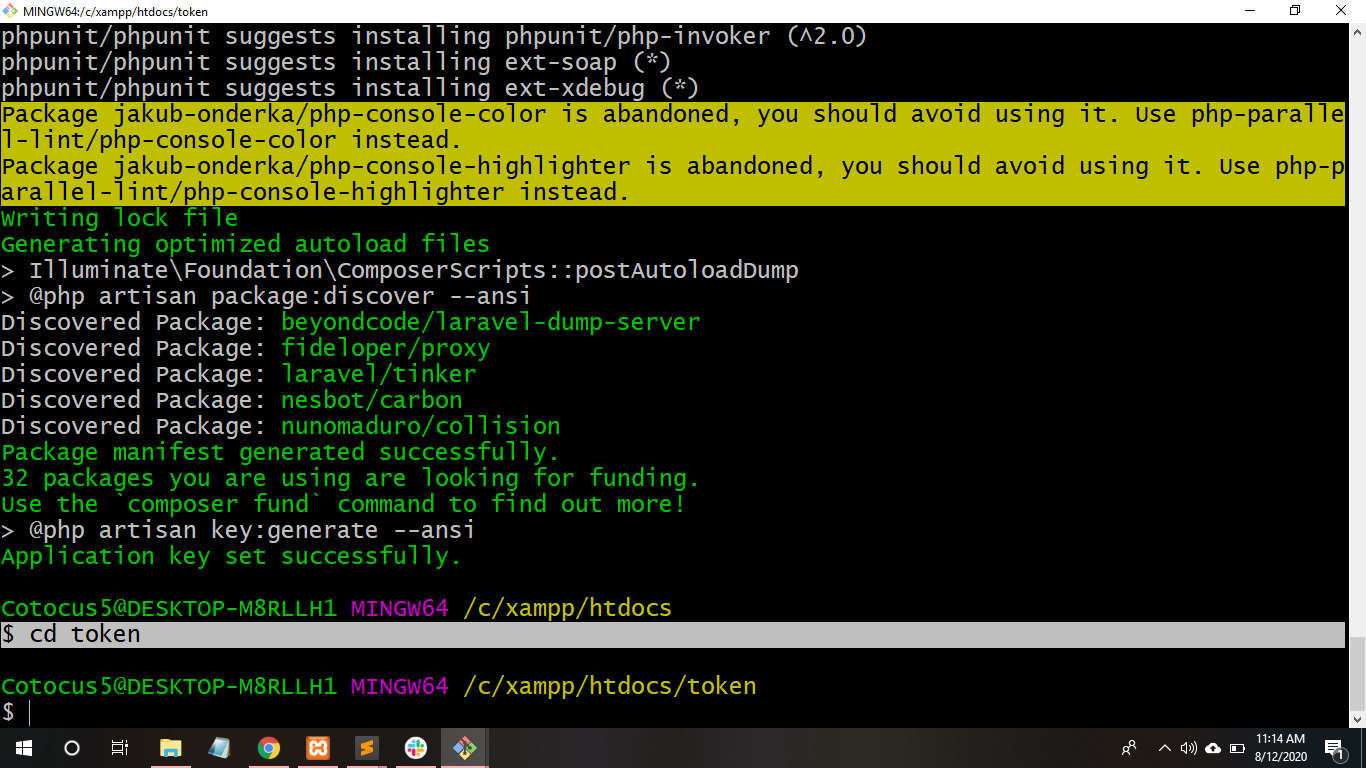Switch to Google Chrome in taskbar
The width and height of the screenshot is (1366, 768).
[268, 747]
